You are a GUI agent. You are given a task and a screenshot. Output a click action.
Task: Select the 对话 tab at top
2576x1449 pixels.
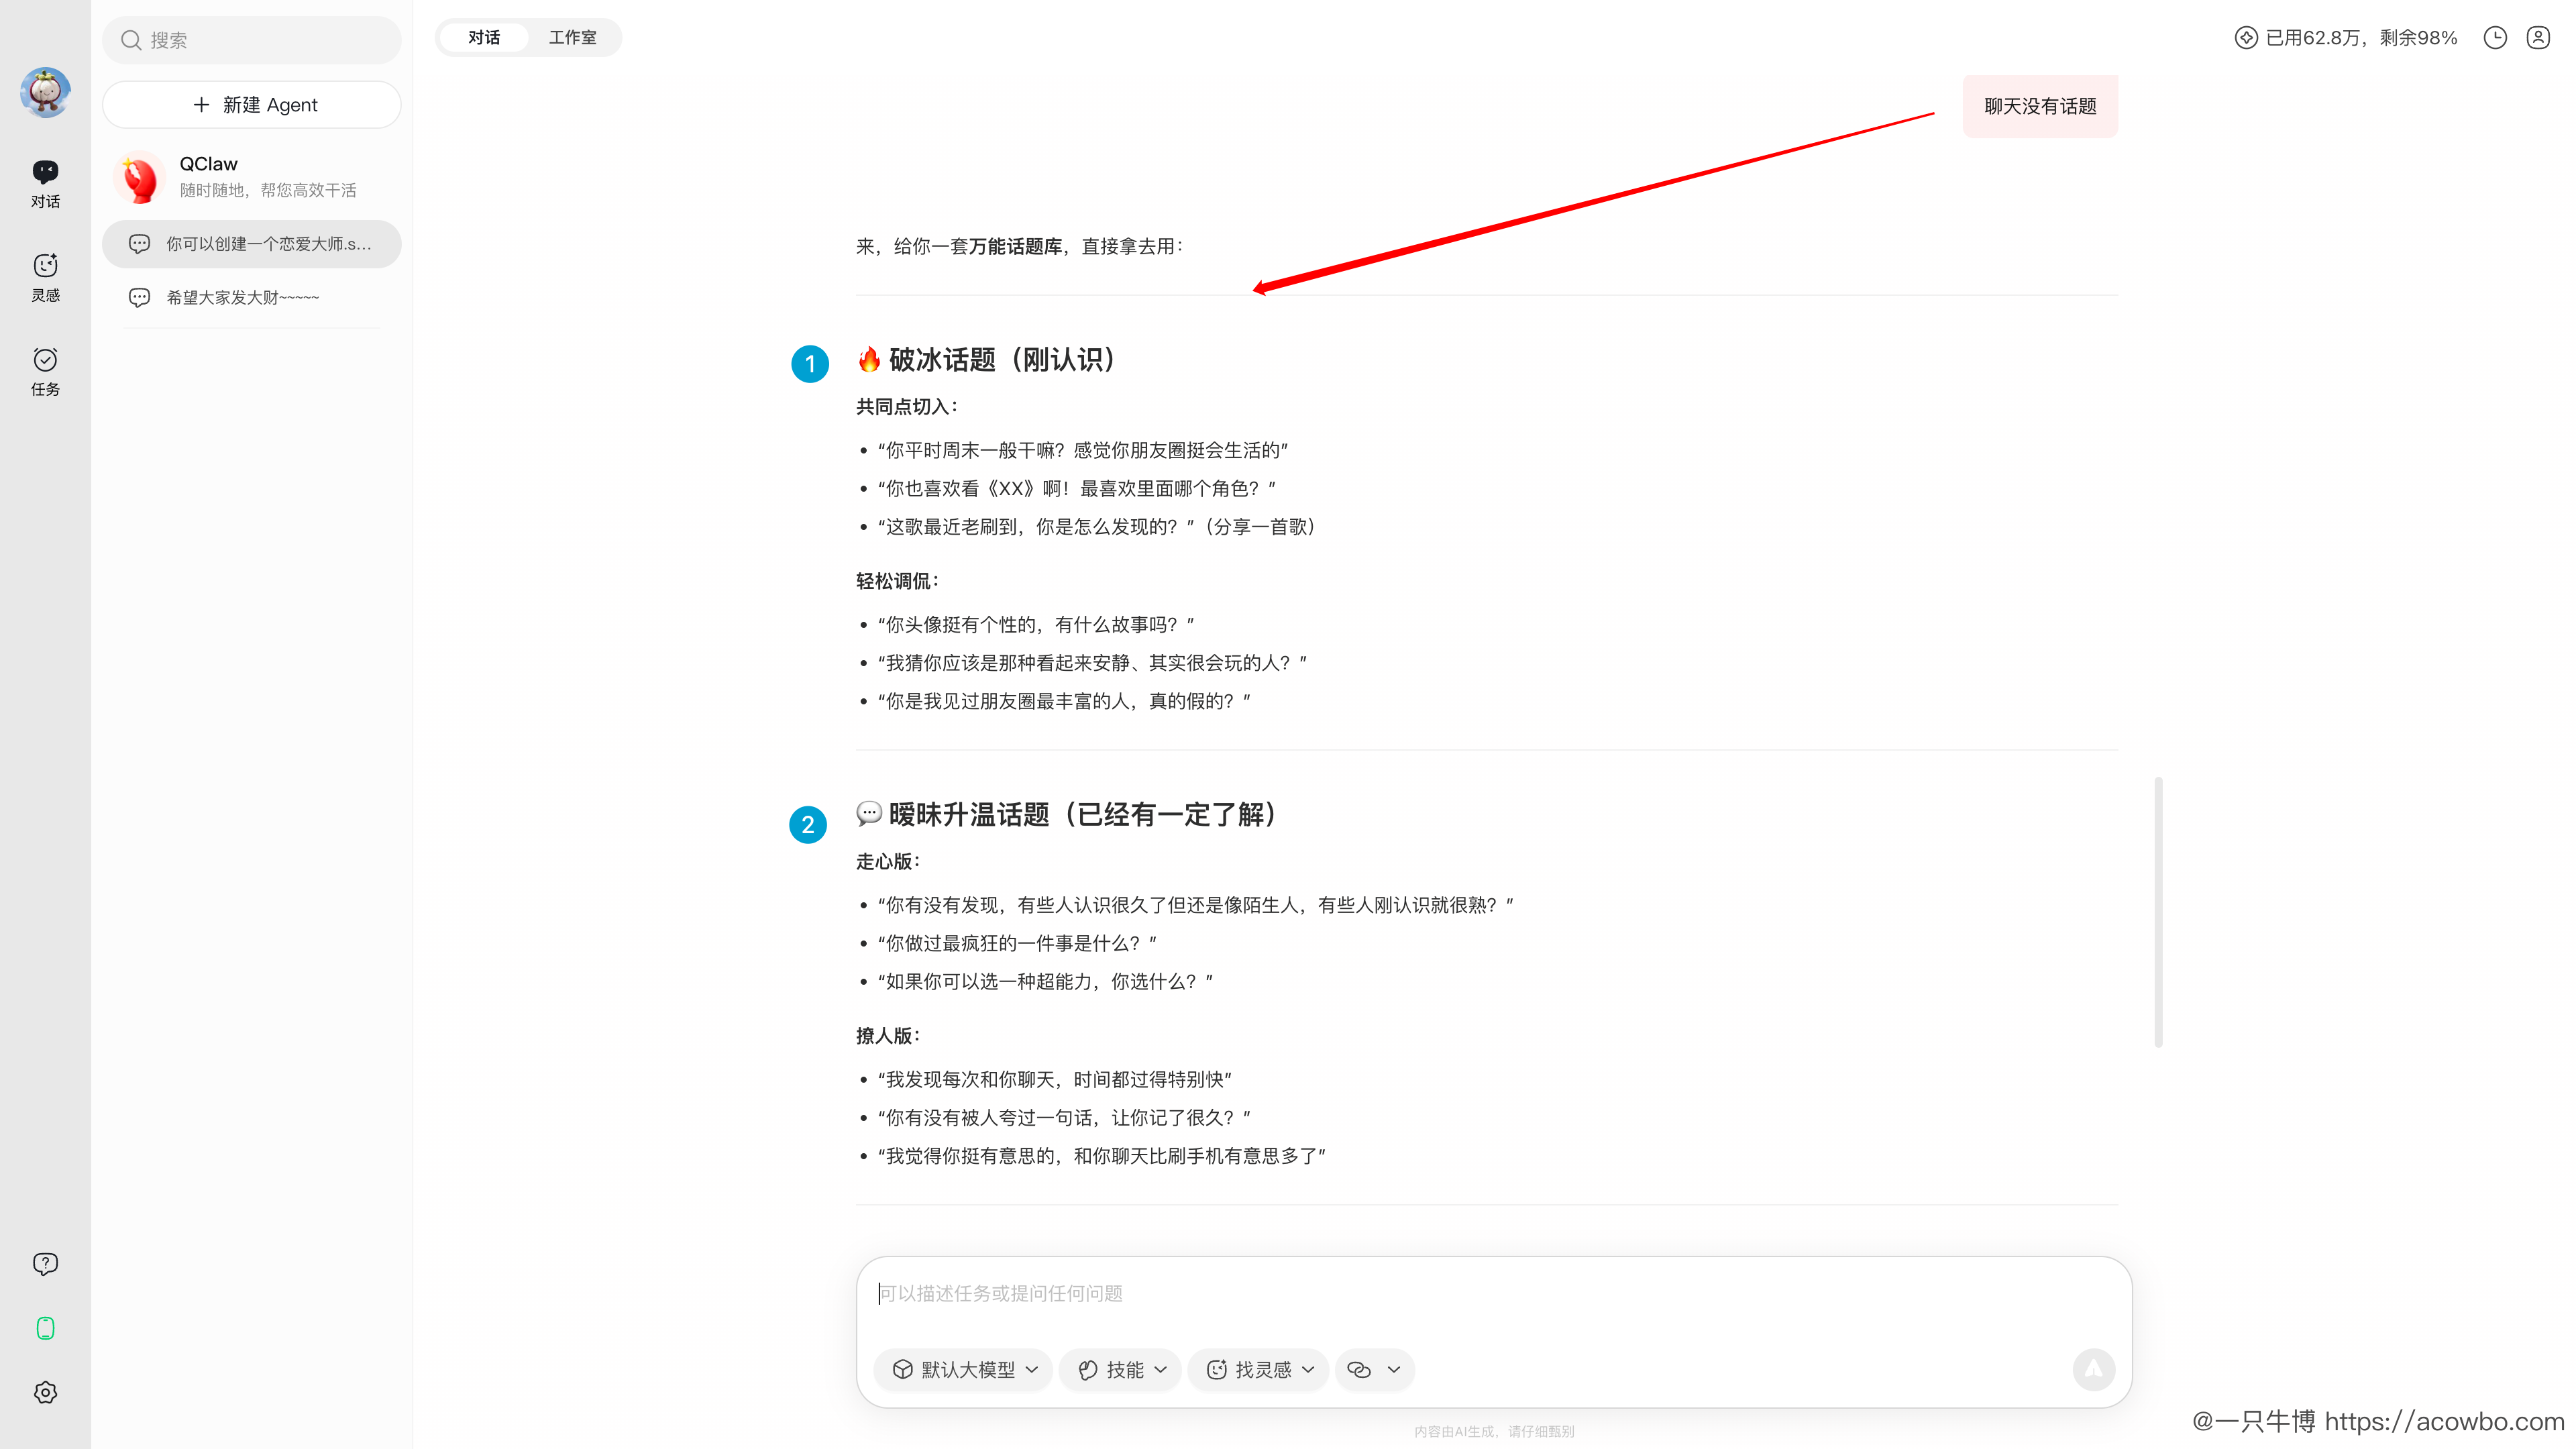484,38
